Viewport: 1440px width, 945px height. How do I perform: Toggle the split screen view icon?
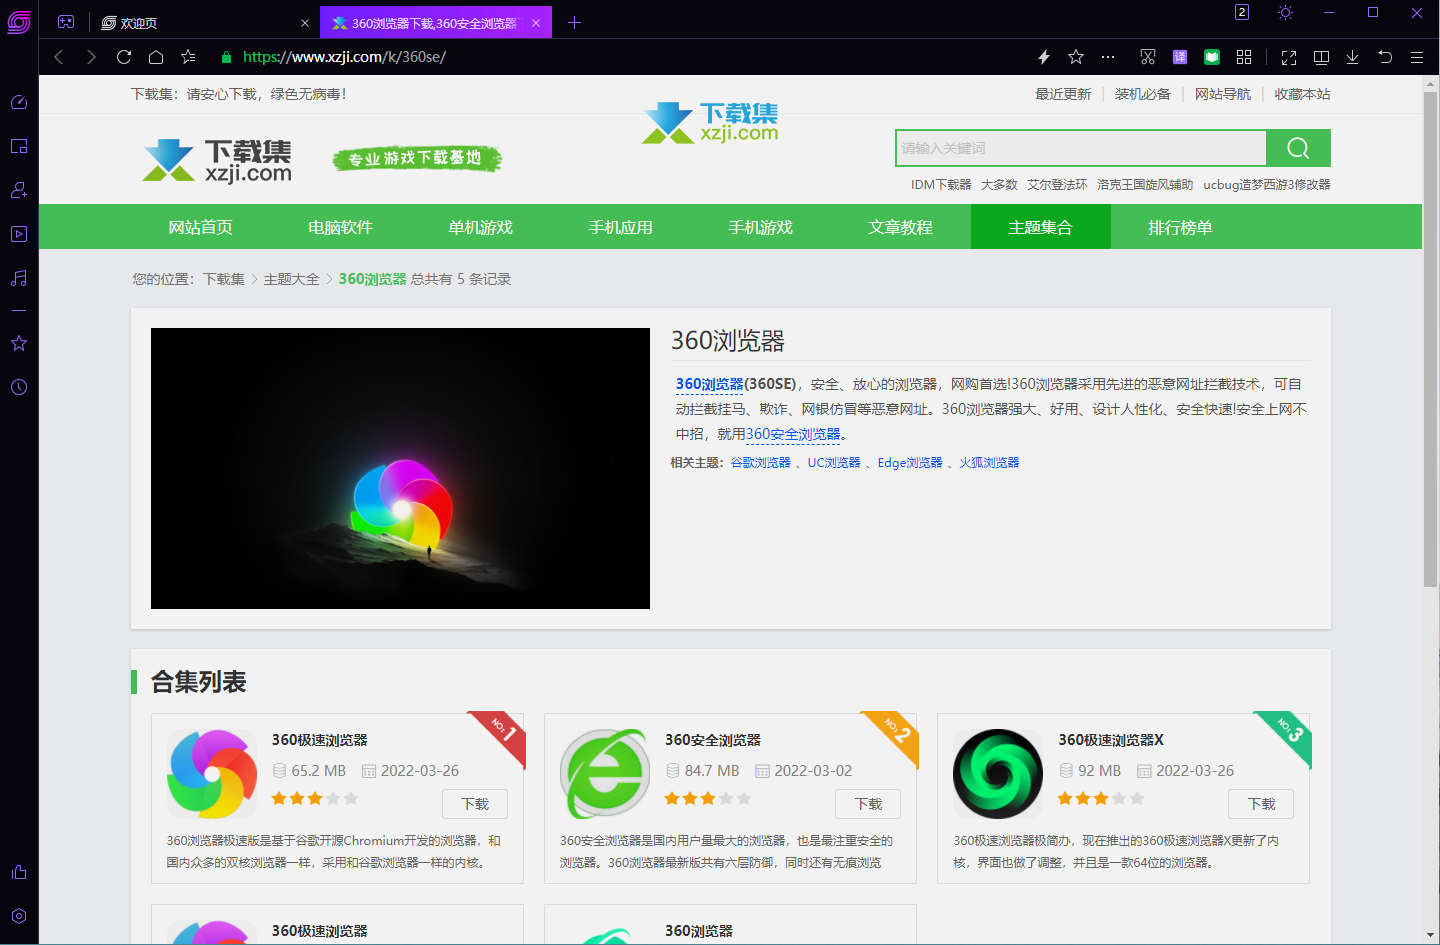coord(1321,57)
